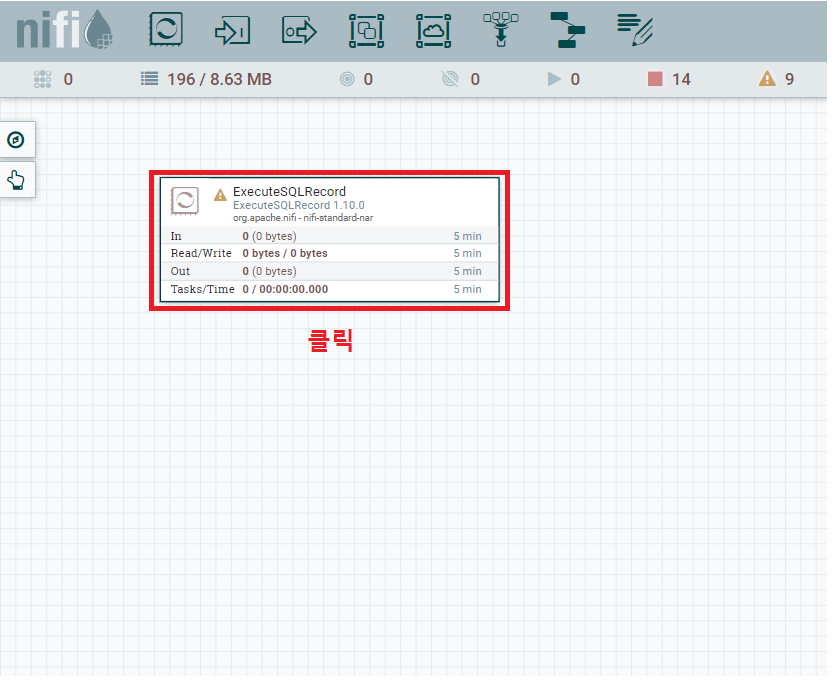The height and width of the screenshot is (688, 832).
Task: Click '0 / 00:00:00.000' tasks time value
Action: [x=285, y=289]
